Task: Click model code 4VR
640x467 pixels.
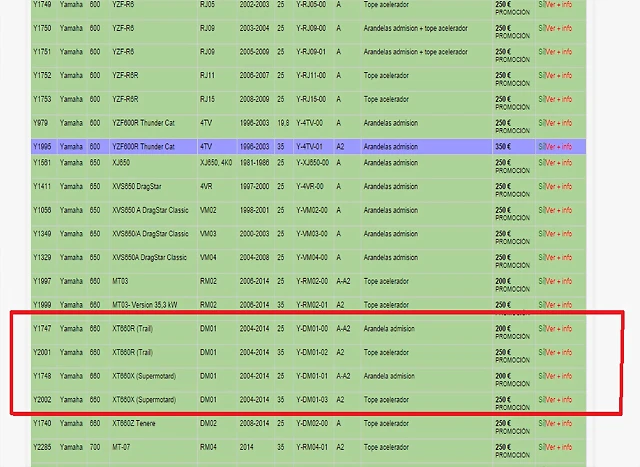Action: pyautogui.click(x=206, y=186)
